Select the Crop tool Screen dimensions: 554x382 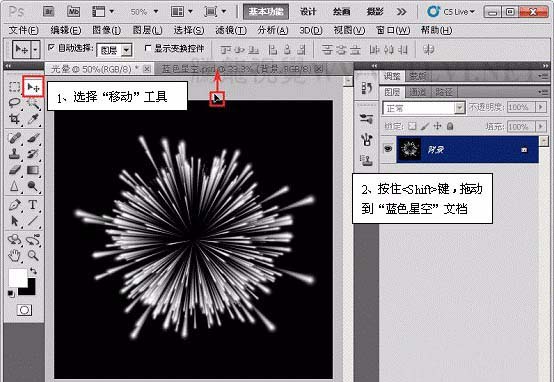[14, 119]
